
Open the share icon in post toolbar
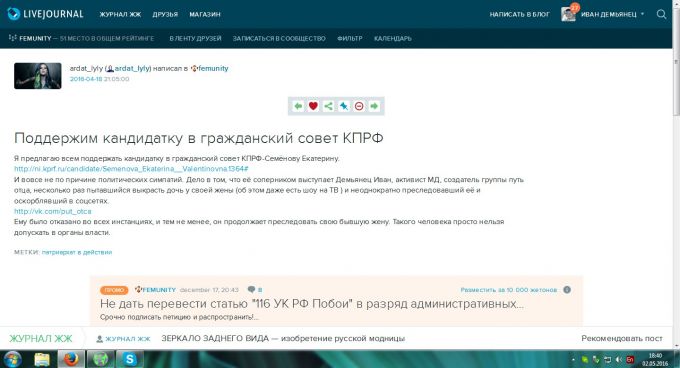point(328,106)
